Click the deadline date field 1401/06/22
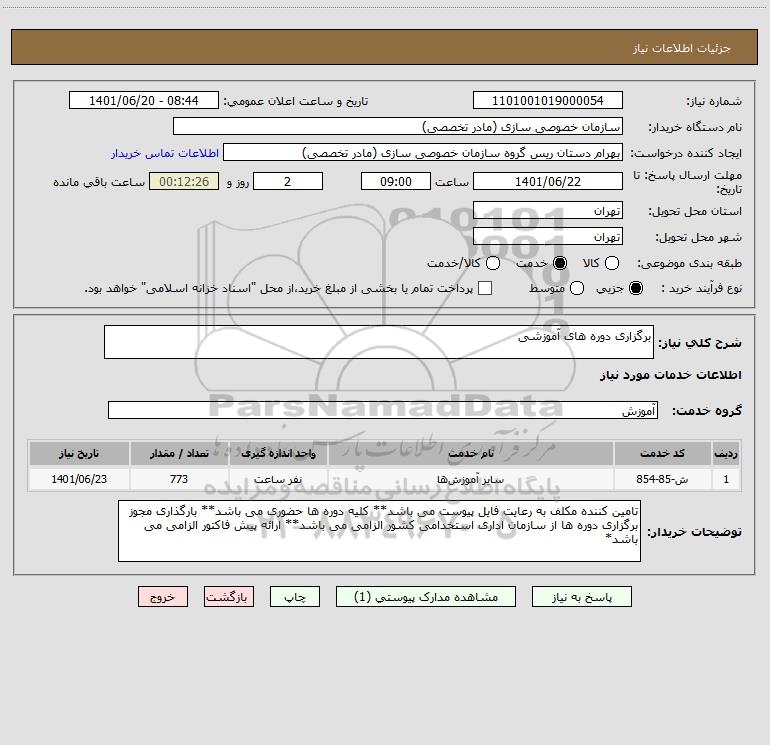 (x=548, y=181)
